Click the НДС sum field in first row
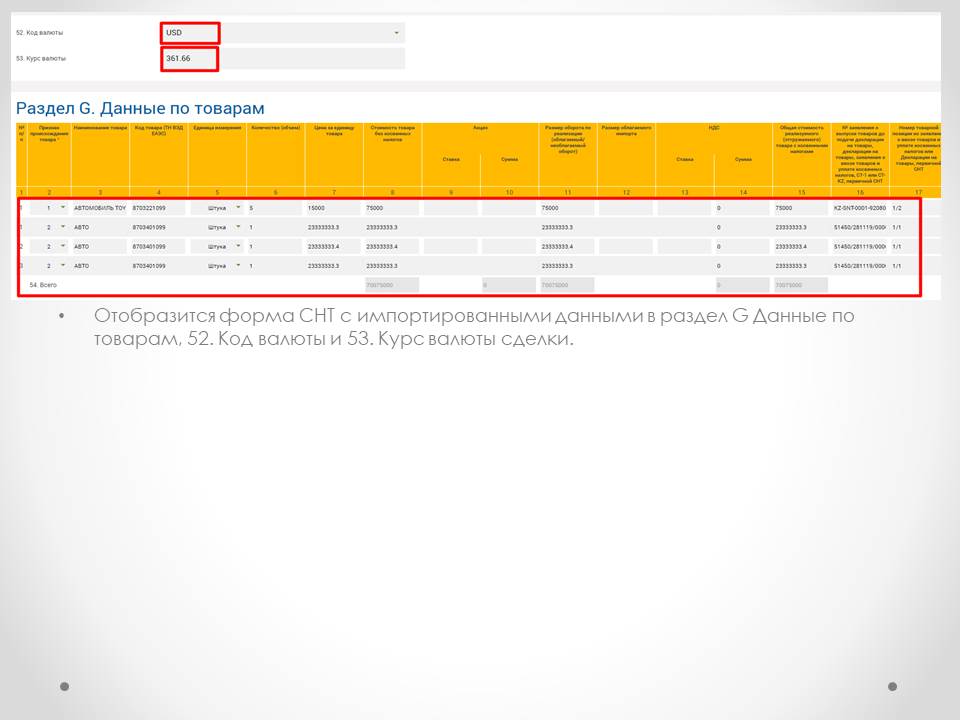Screen dimensions: 960x720 click(x=742, y=208)
